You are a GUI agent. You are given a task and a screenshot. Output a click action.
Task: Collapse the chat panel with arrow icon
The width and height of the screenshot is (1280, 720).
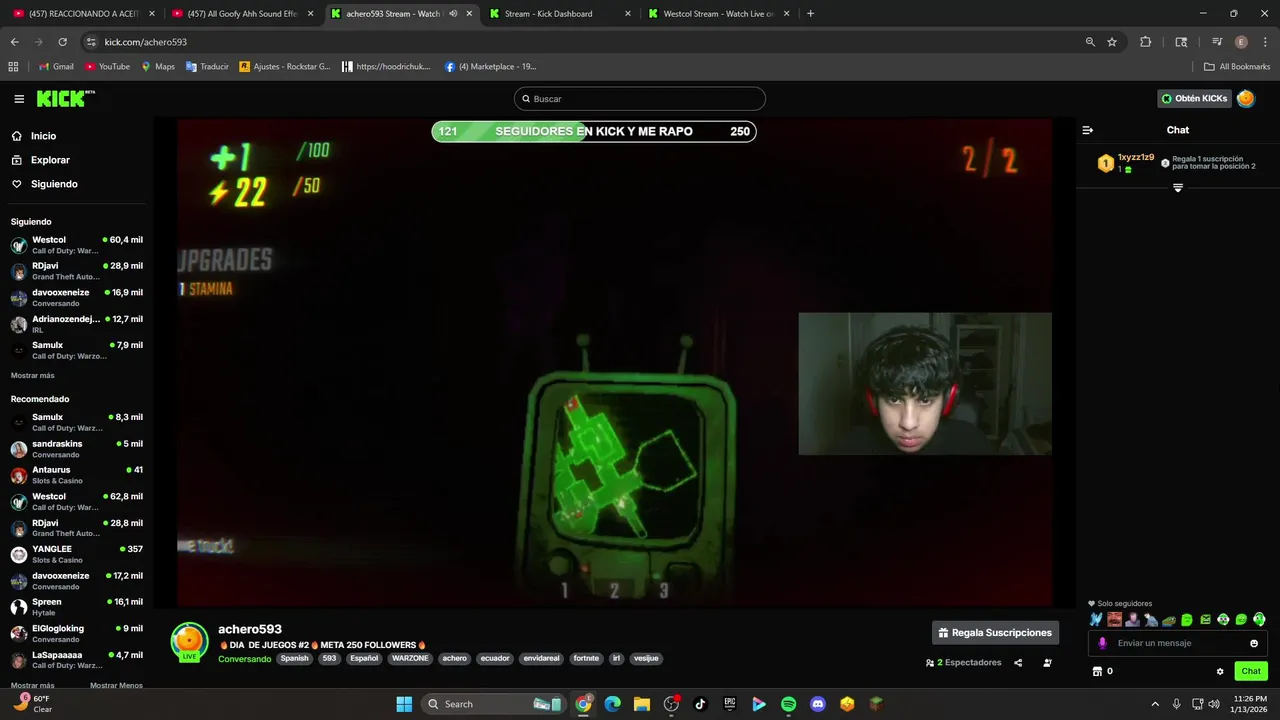coord(1088,130)
